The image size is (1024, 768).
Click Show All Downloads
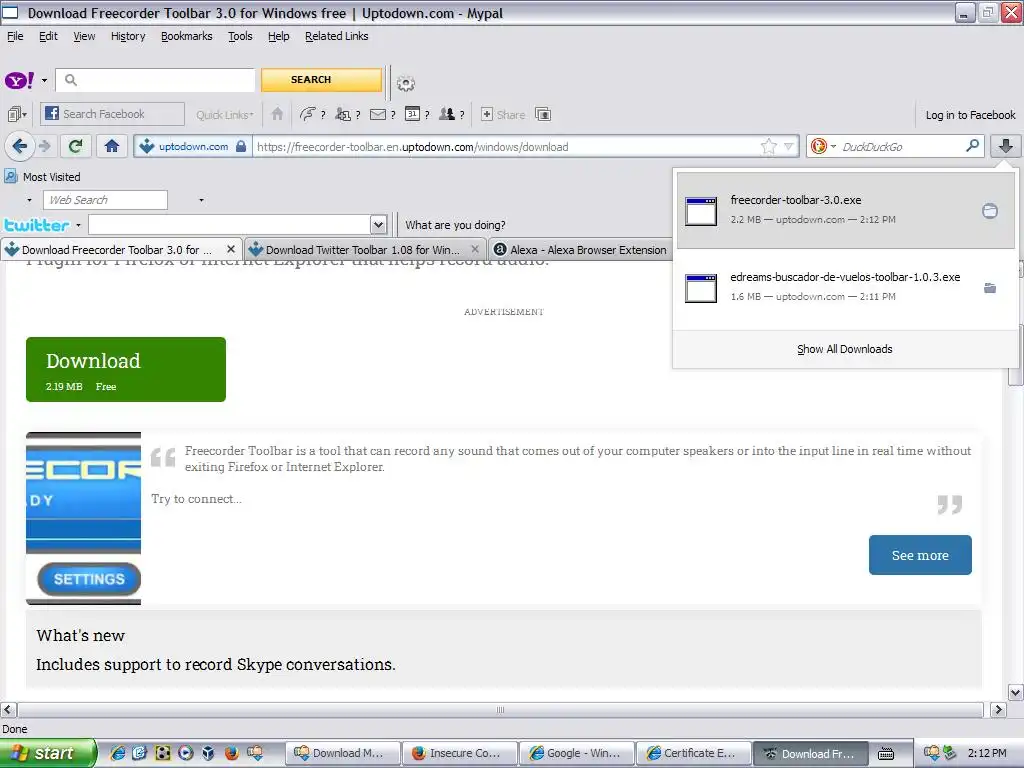844,349
